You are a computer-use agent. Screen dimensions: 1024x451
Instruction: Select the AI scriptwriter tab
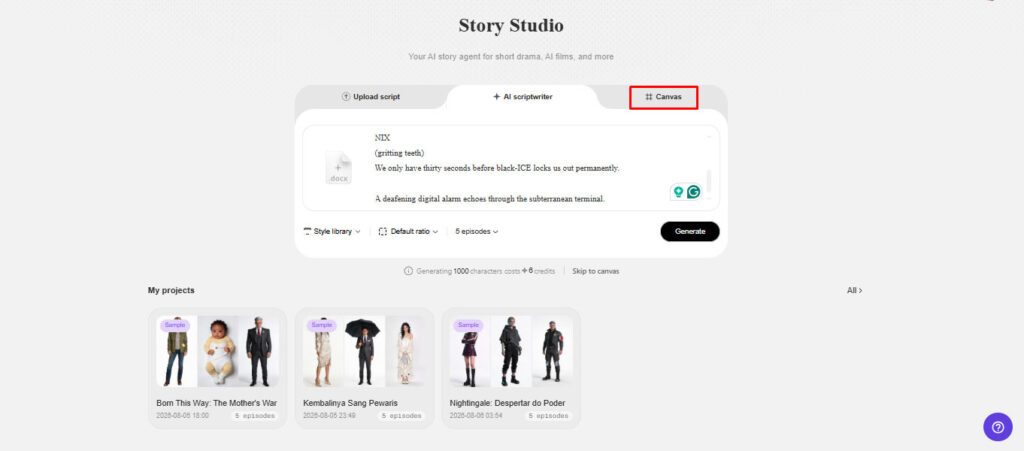tap(522, 97)
